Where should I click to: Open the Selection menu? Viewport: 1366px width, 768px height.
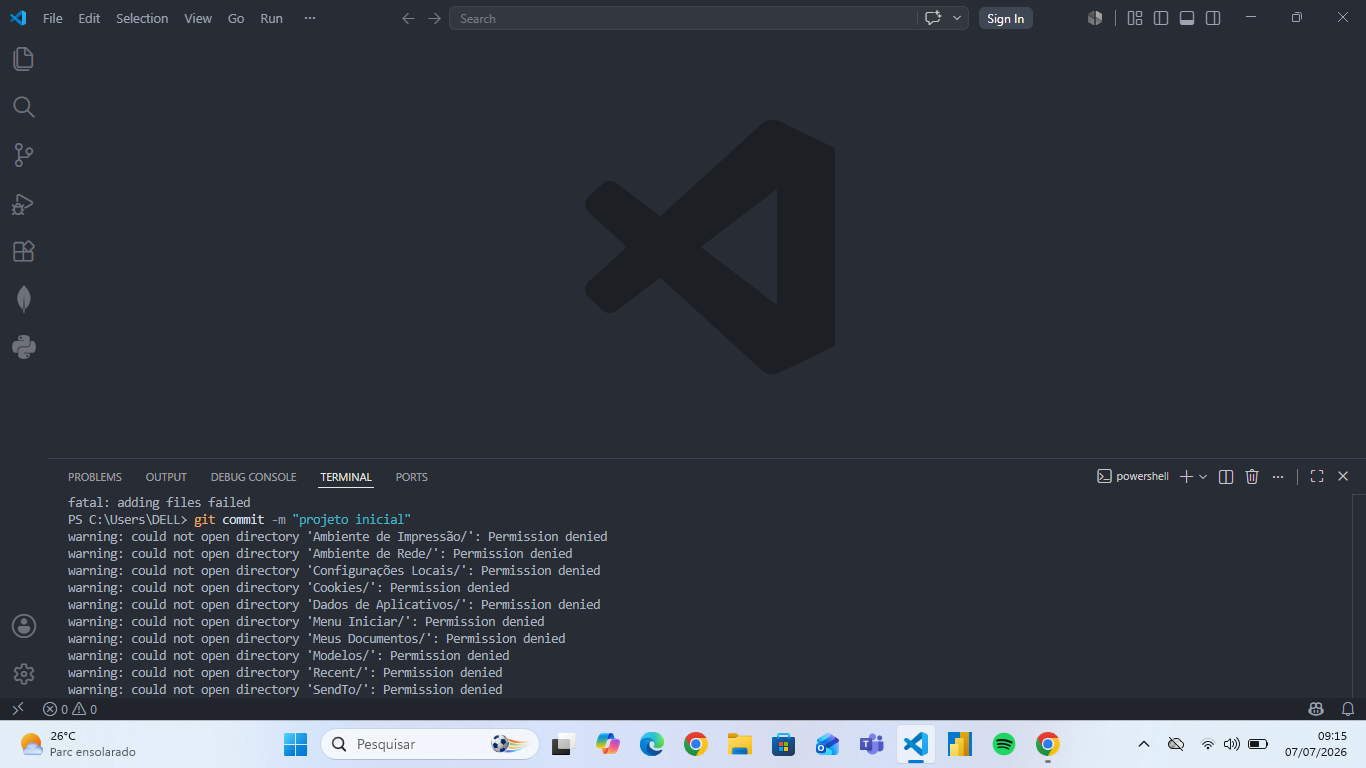coord(142,18)
